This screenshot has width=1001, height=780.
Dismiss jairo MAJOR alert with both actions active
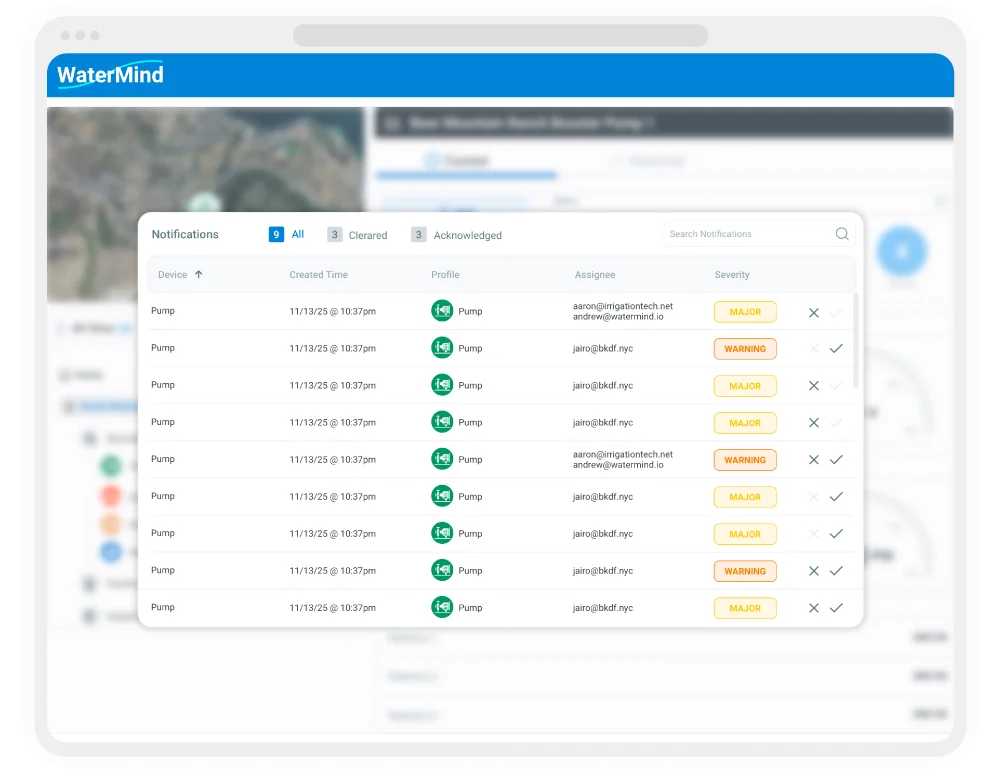coord(814,608)
